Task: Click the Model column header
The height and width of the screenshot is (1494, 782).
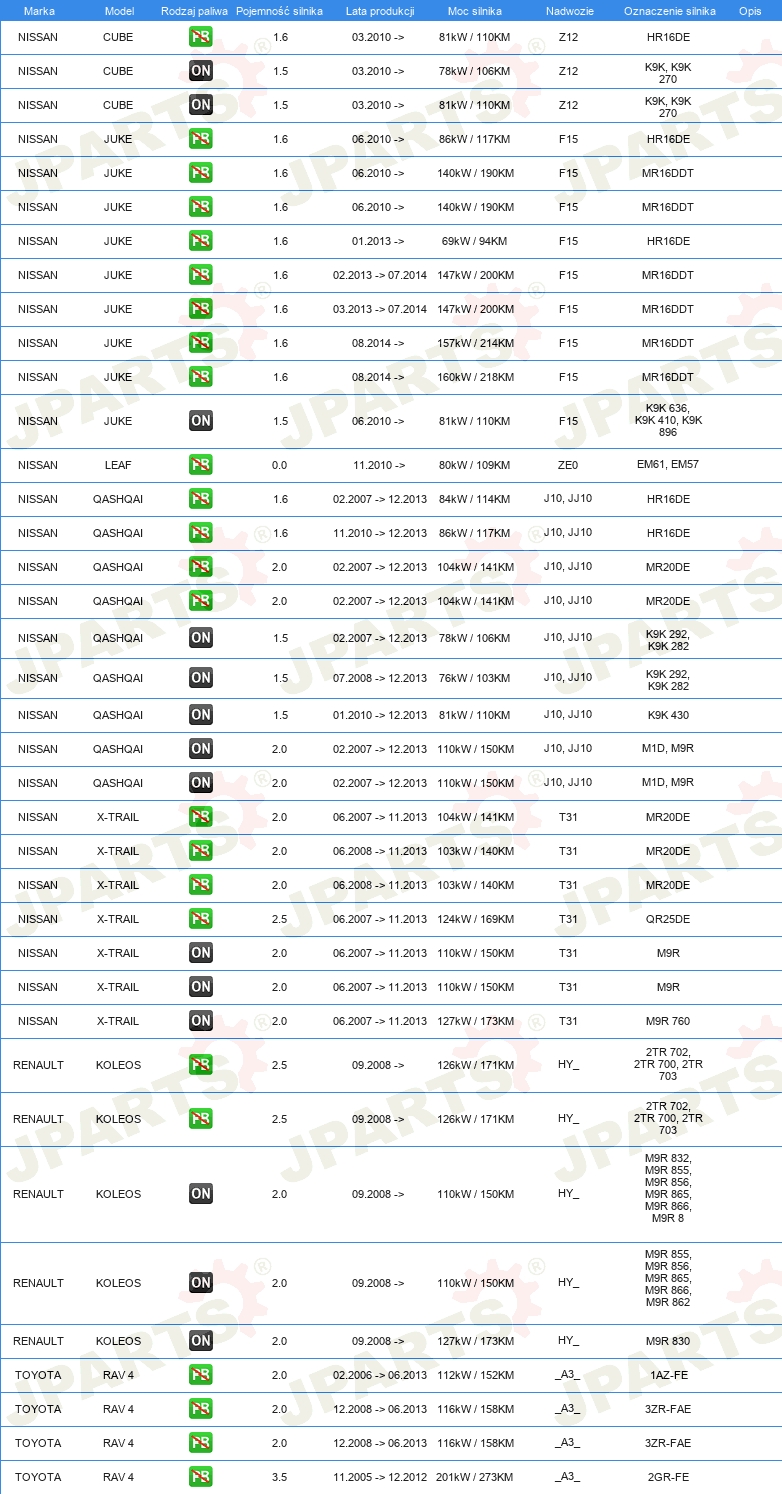Action: pos(118,11)
